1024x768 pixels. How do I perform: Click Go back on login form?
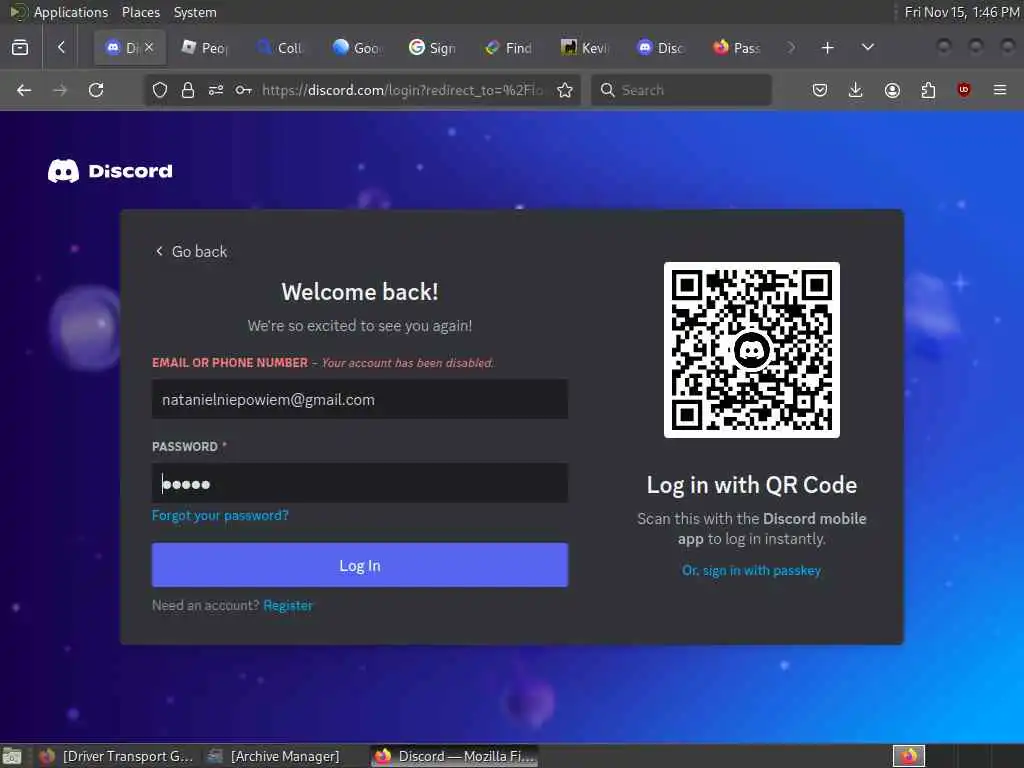(191, 251)
